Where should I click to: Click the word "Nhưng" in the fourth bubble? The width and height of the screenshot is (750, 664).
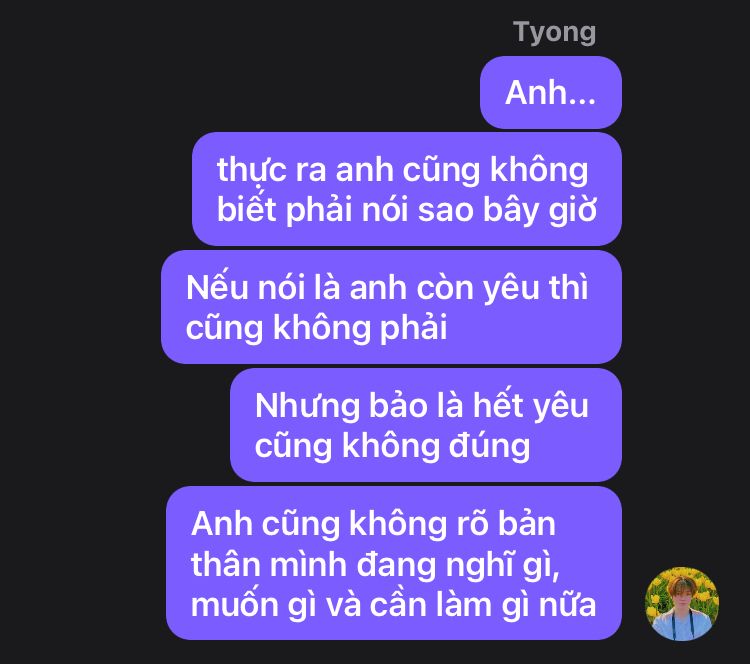[x=307, y=406]
